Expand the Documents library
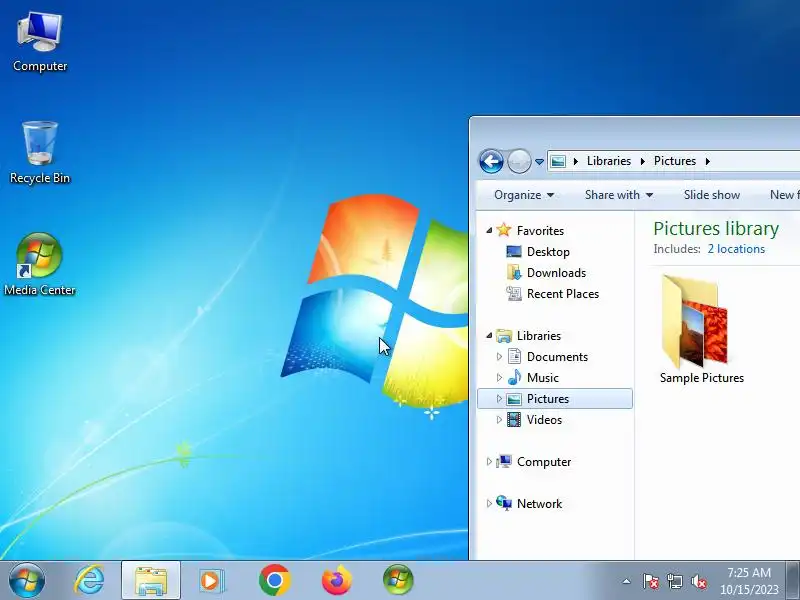800x600 pixels. coord(499,357)
